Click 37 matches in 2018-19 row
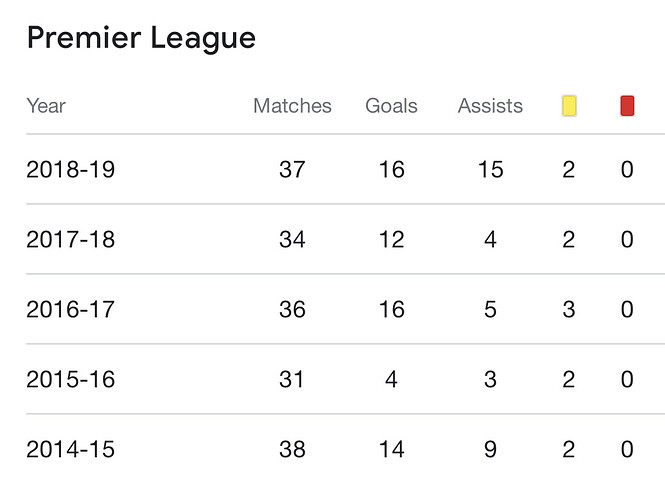 [292, 169]
